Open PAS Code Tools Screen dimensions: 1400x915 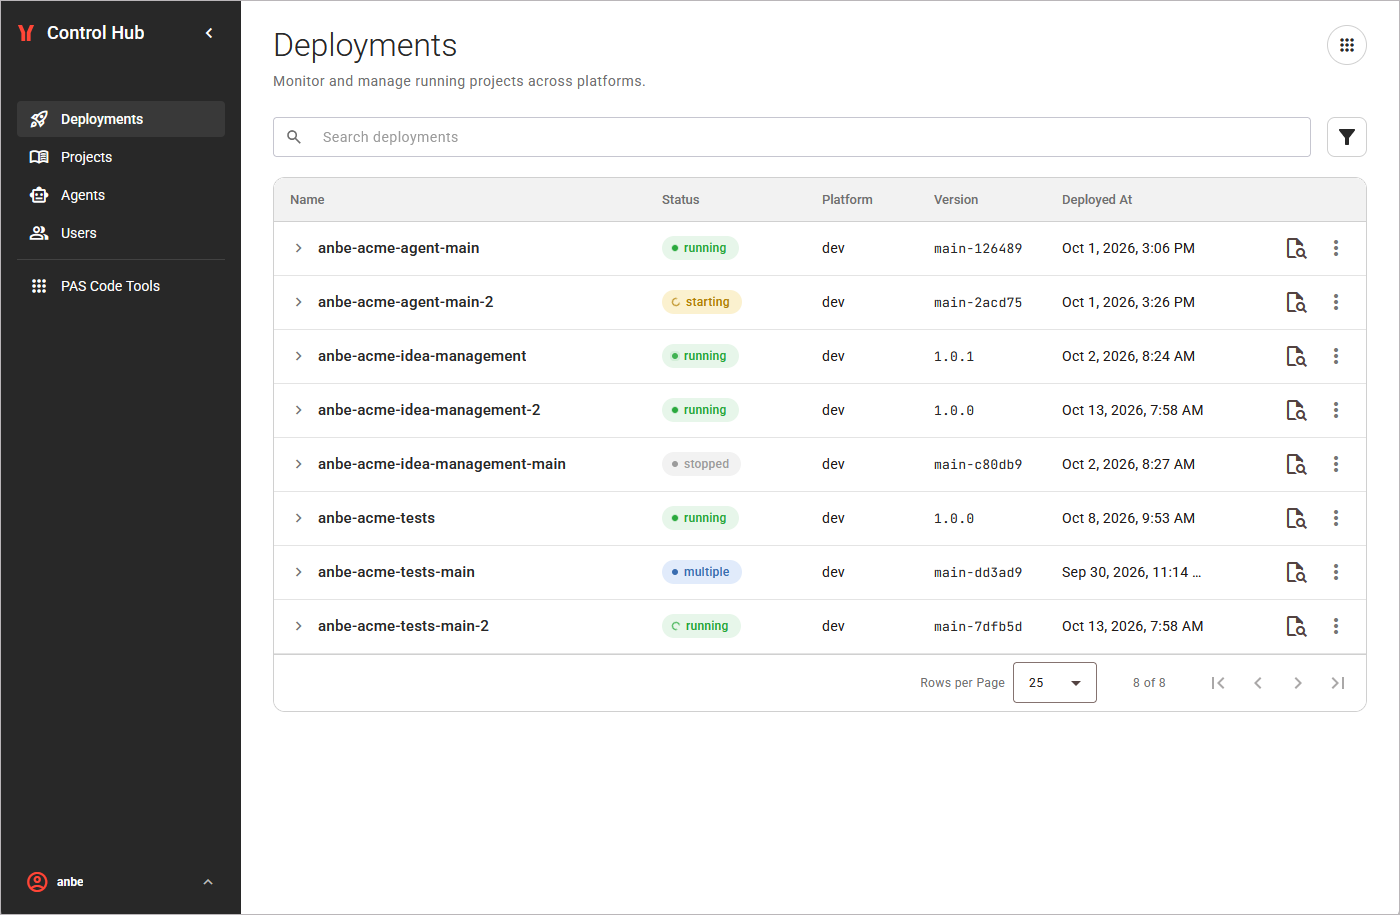121,286
